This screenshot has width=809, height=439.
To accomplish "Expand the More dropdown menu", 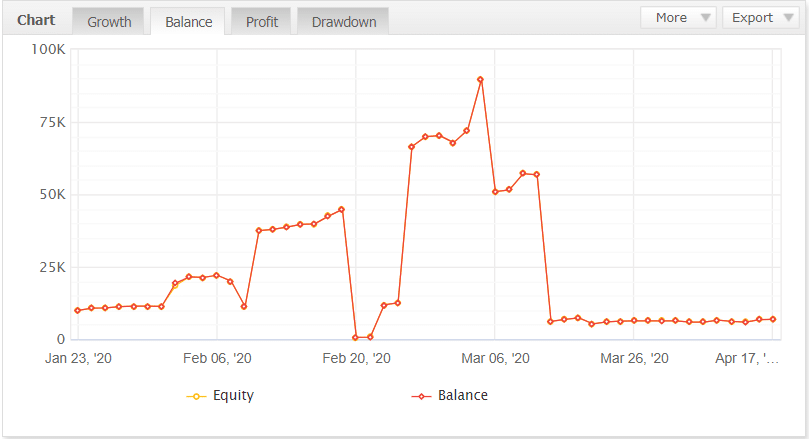I will click(679, 17).
